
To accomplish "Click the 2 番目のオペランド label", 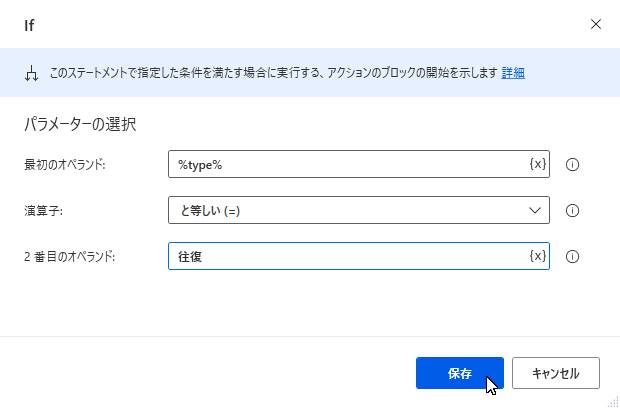I will [69, 257].
